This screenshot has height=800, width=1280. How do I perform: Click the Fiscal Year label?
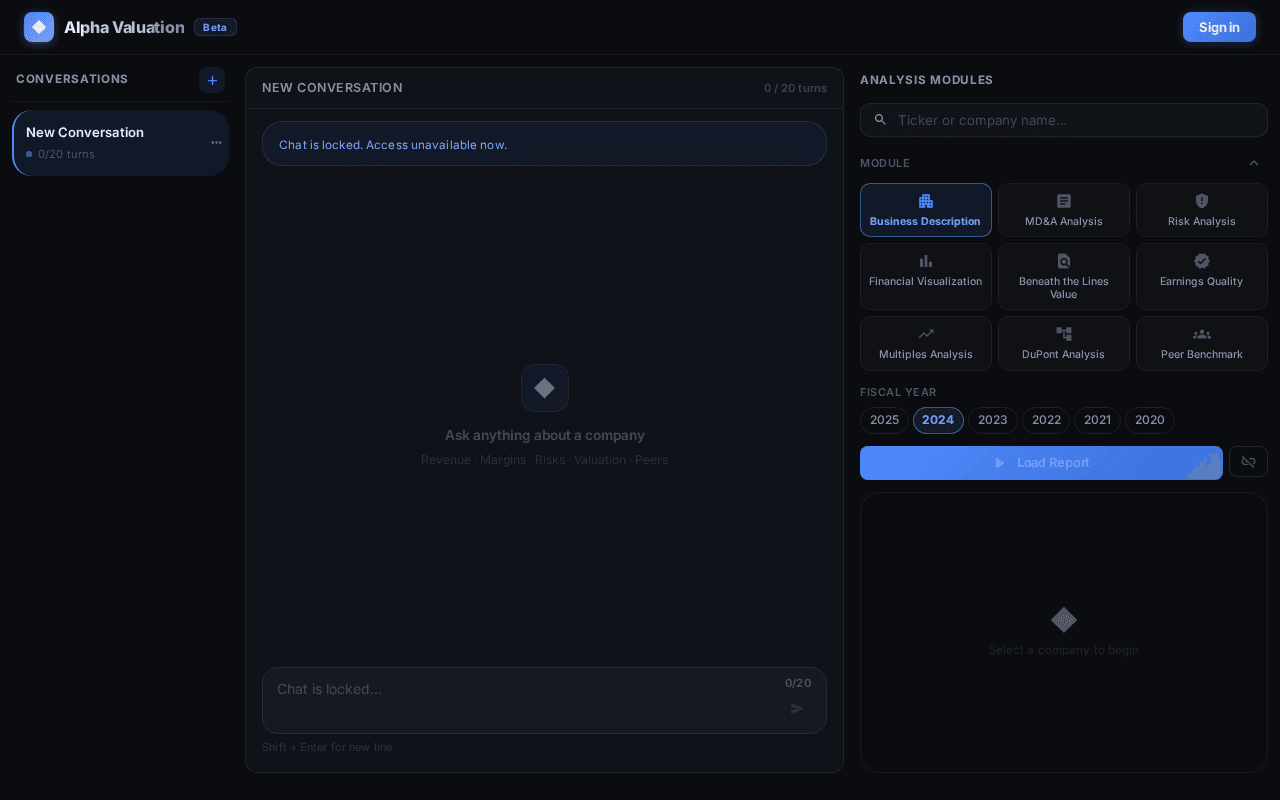(x=898, y=392)
